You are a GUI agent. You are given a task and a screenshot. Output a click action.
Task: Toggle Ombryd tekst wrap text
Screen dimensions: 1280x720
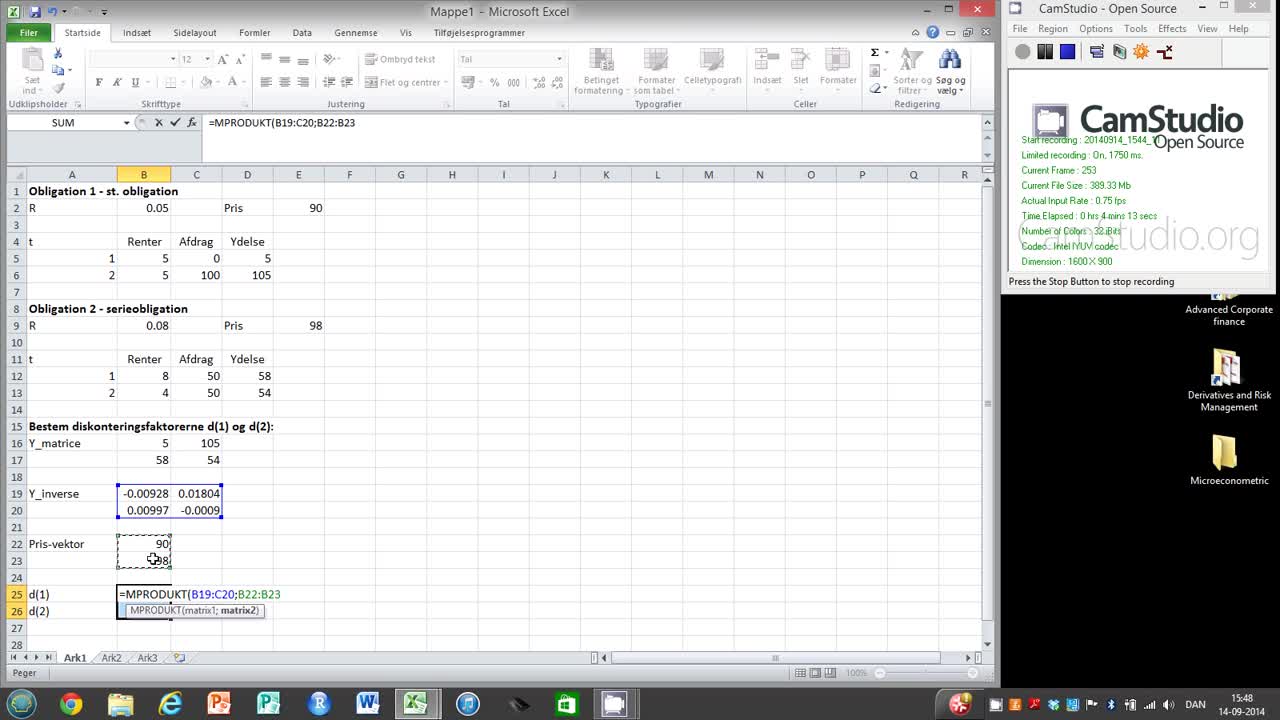point(400,59)
